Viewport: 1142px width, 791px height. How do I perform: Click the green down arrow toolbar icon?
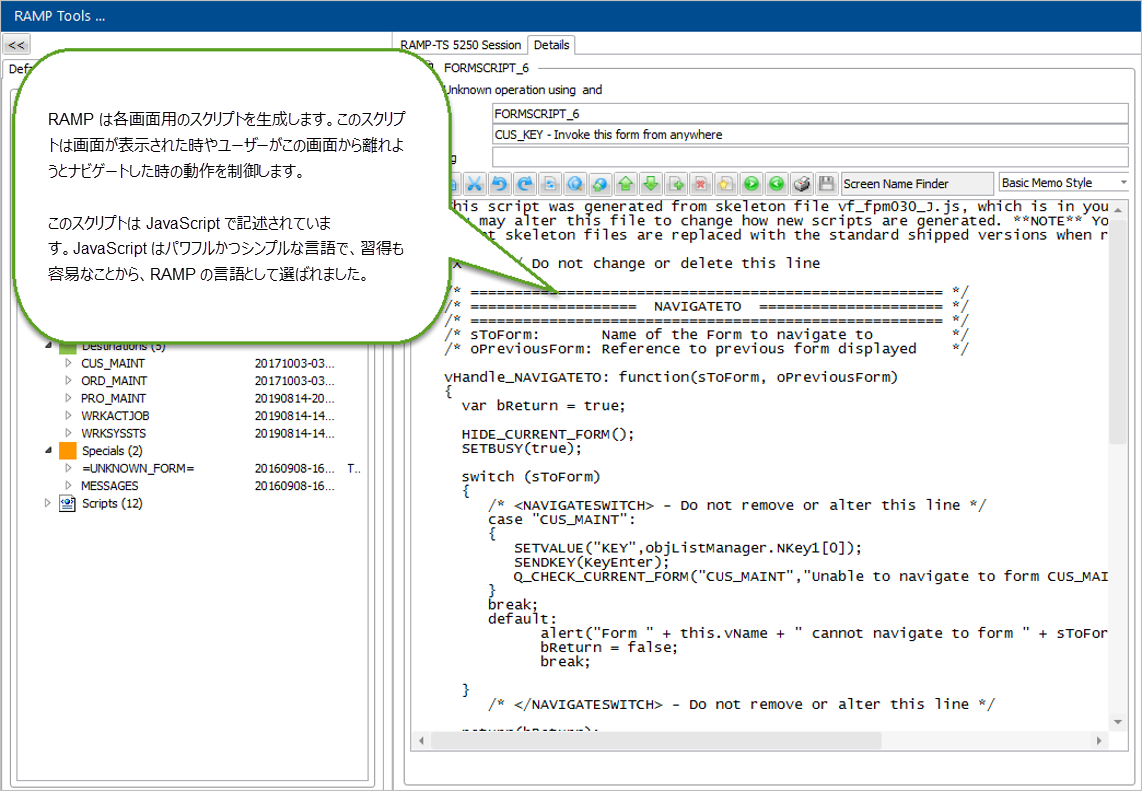click(x=650, y=184)
